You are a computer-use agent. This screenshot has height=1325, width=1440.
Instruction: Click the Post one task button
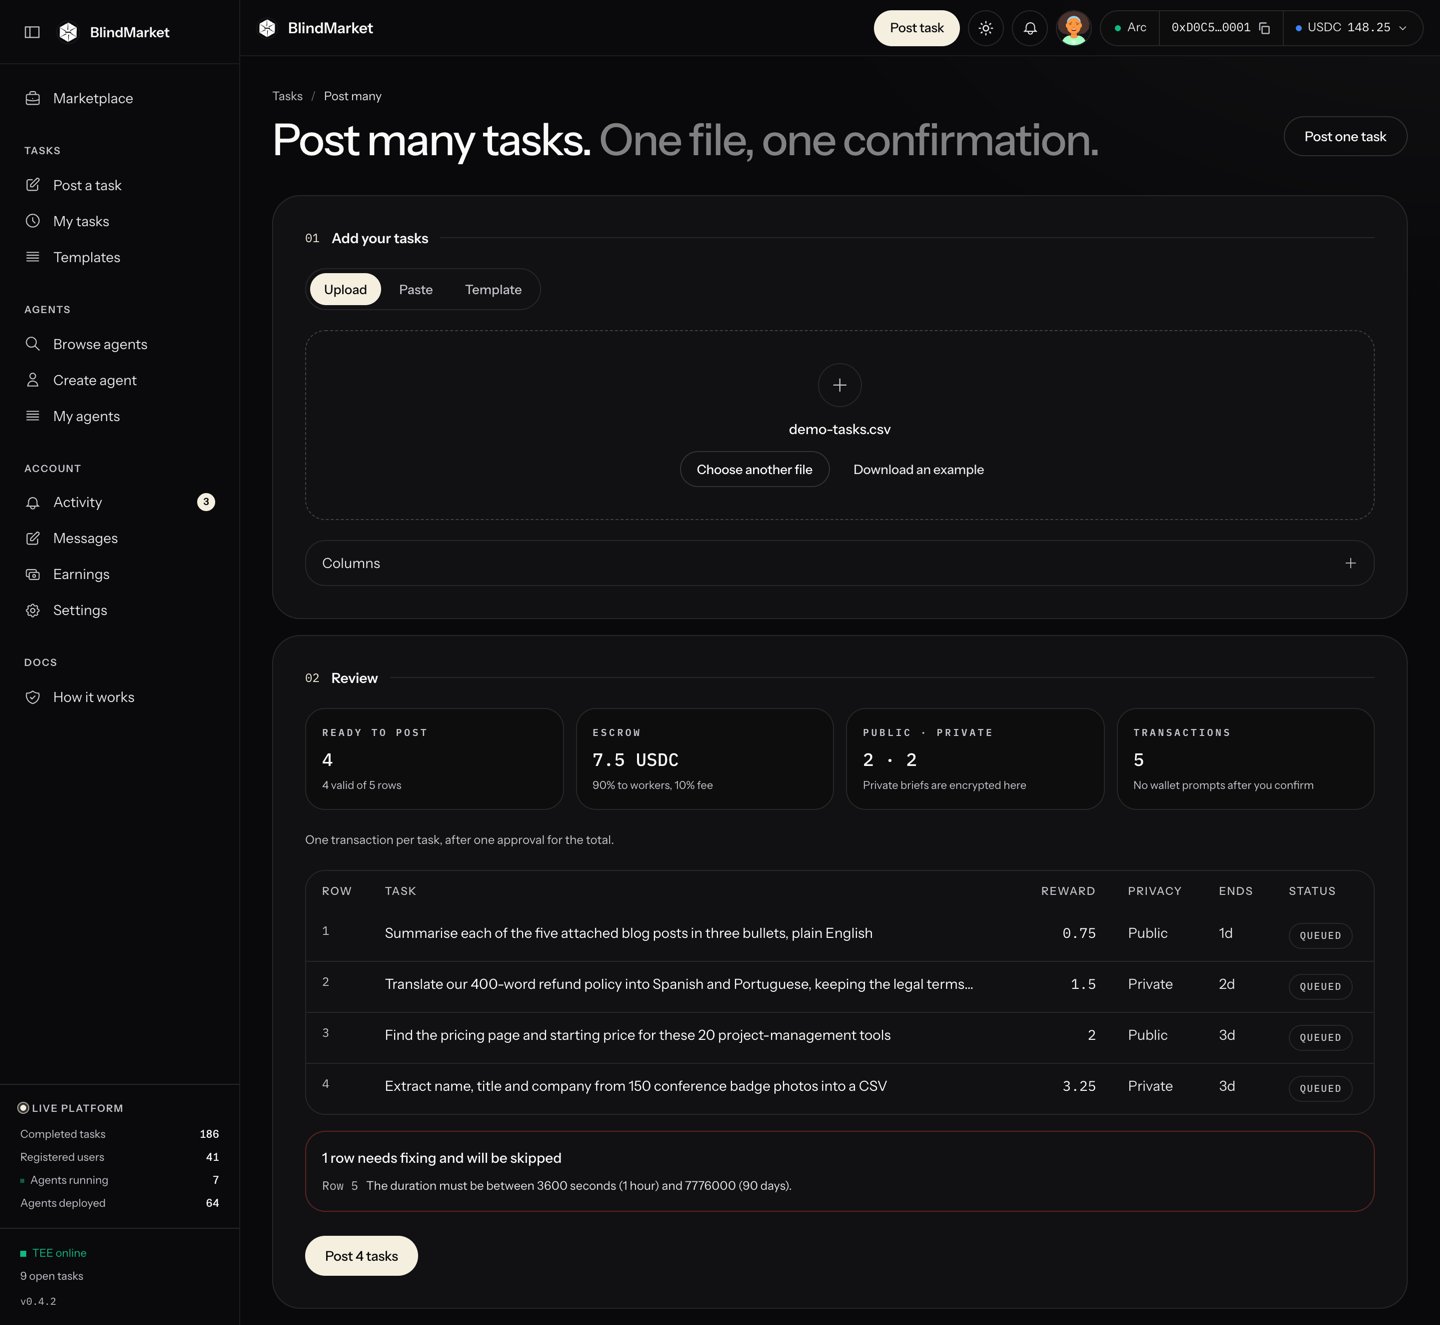[x=1345, y=136]
